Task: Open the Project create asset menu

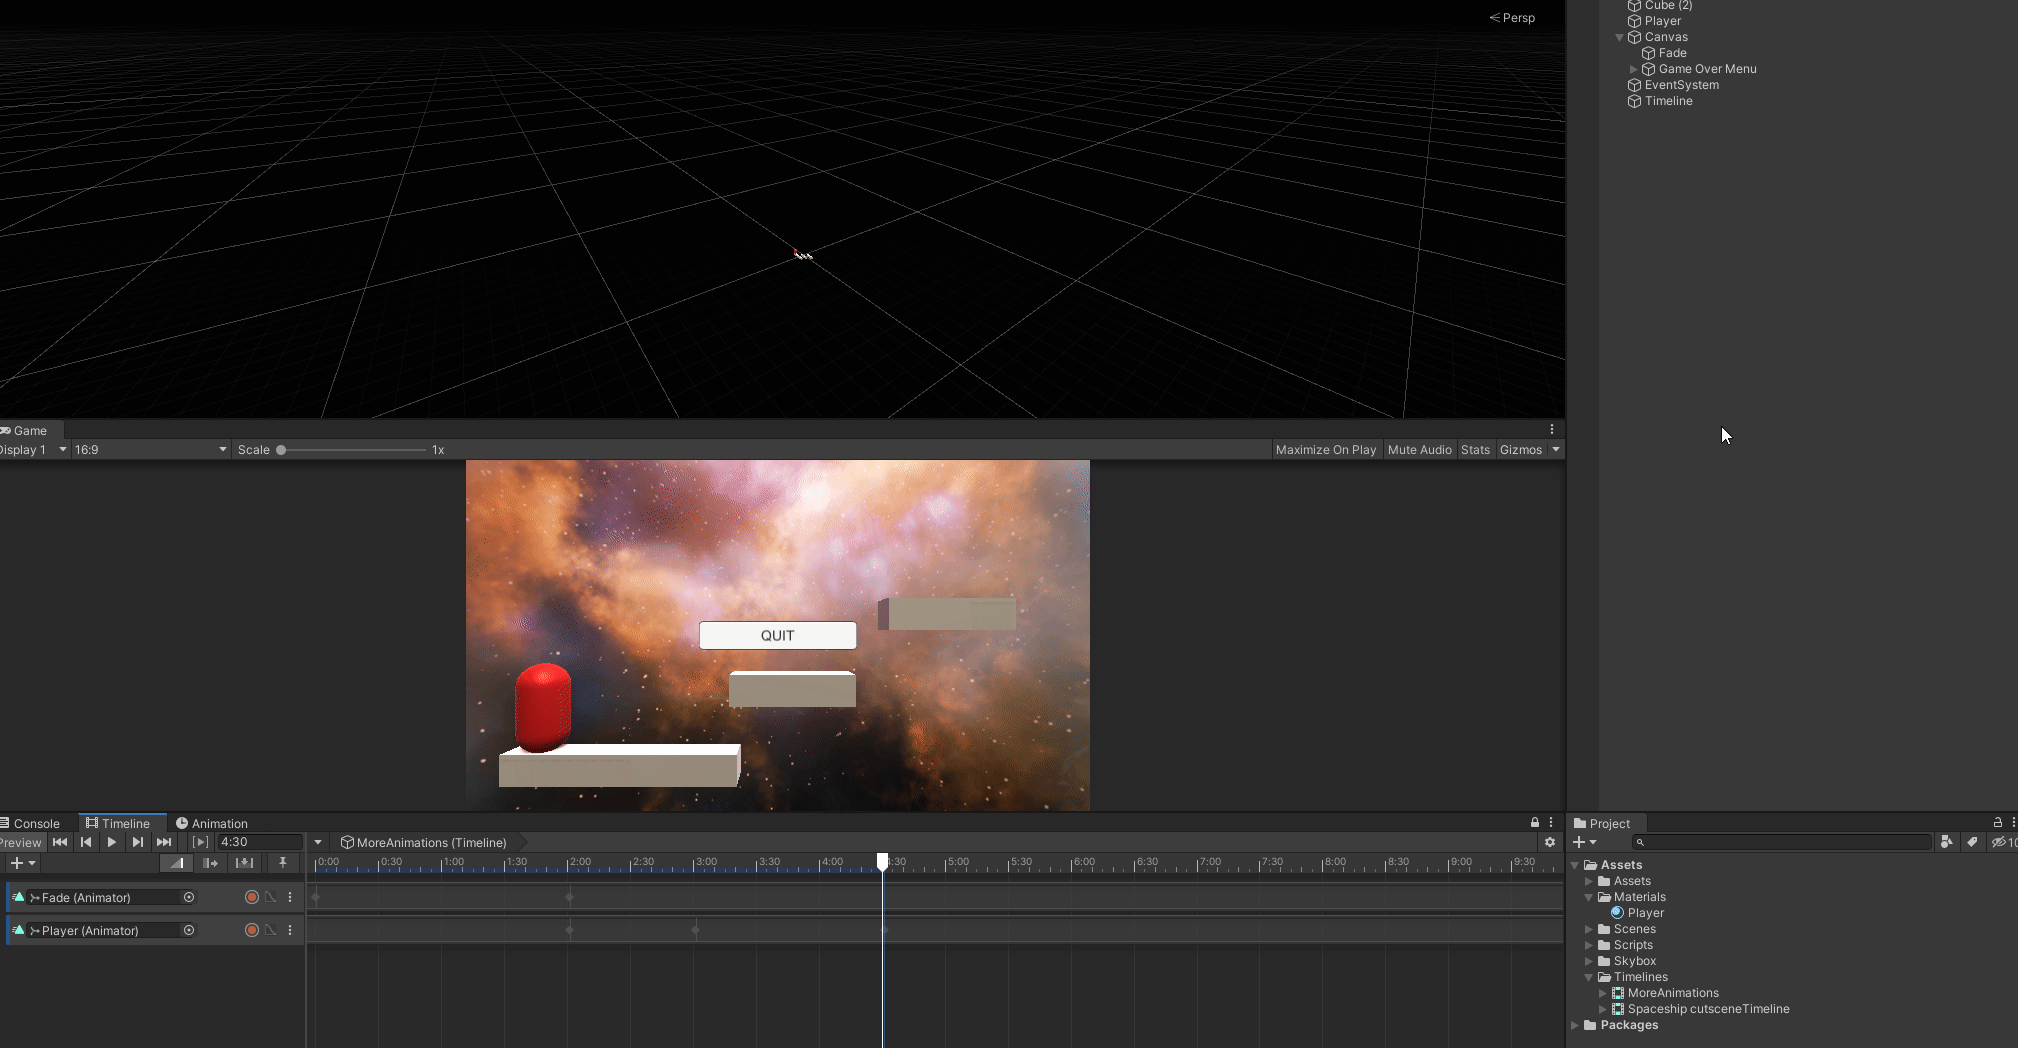Action: point(1585,842)
